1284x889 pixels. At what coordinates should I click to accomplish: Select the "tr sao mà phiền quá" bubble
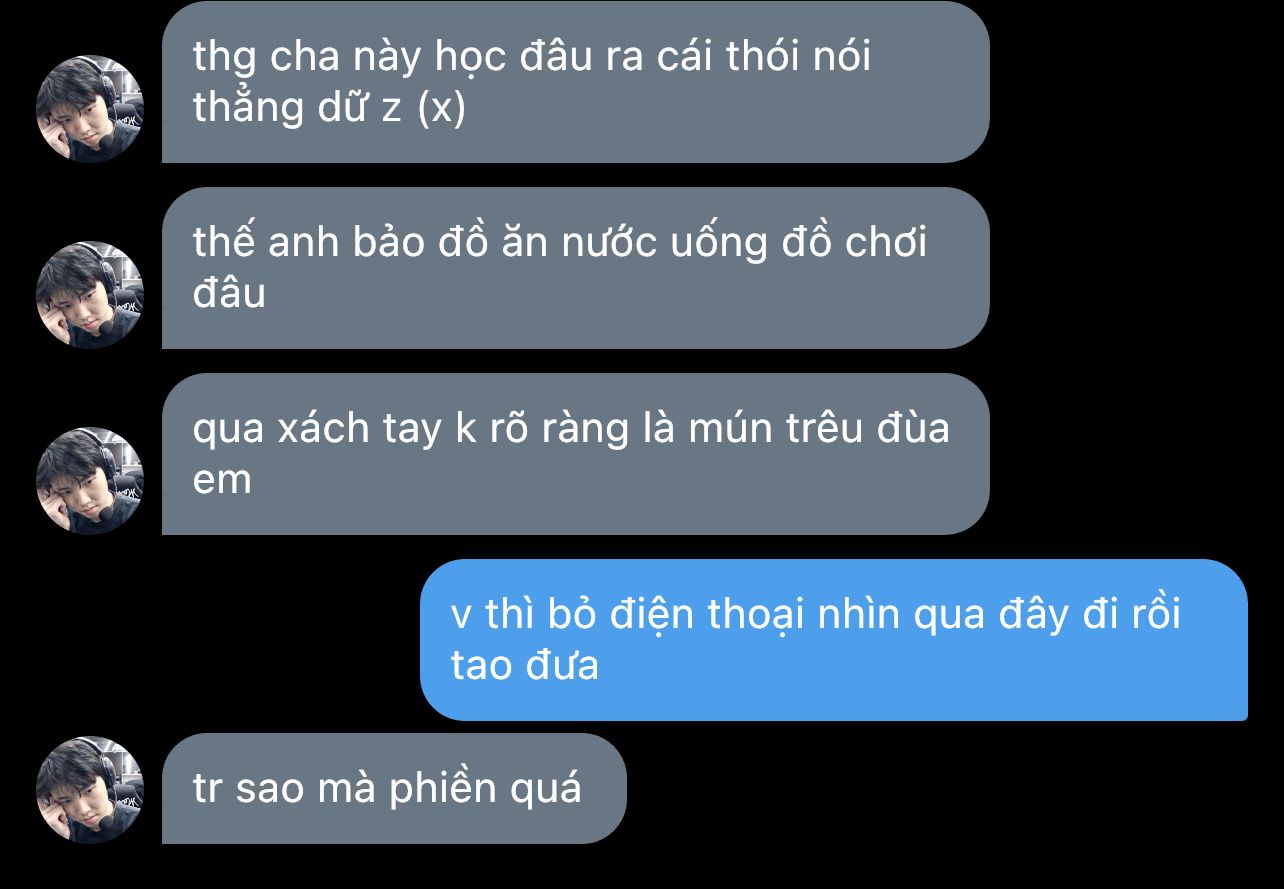click(x=394, y=789)
